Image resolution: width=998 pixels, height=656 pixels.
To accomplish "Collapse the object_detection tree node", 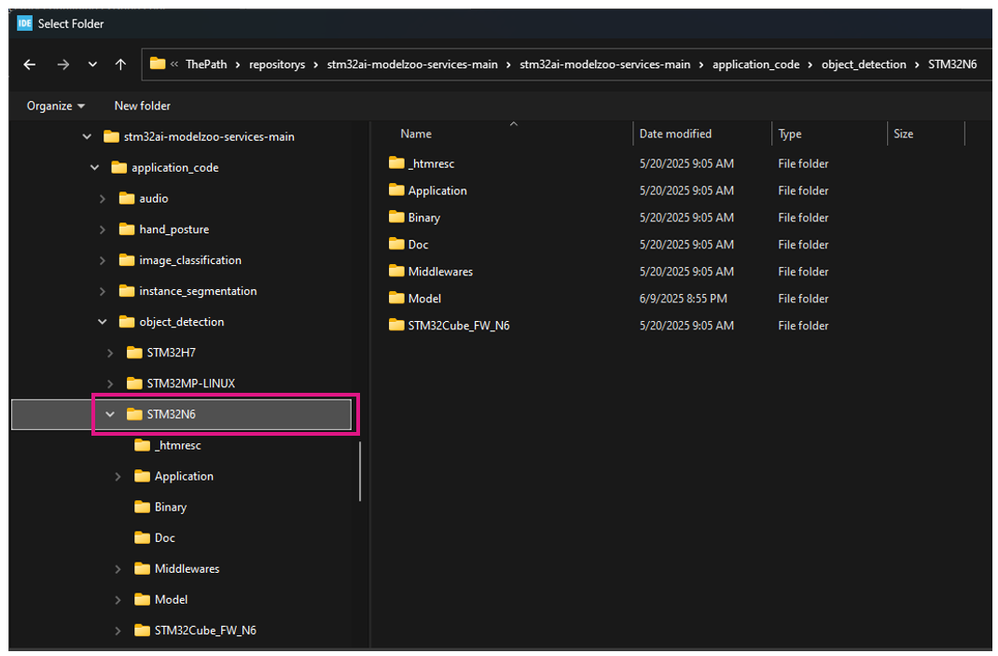I will (x=102, y=322).
